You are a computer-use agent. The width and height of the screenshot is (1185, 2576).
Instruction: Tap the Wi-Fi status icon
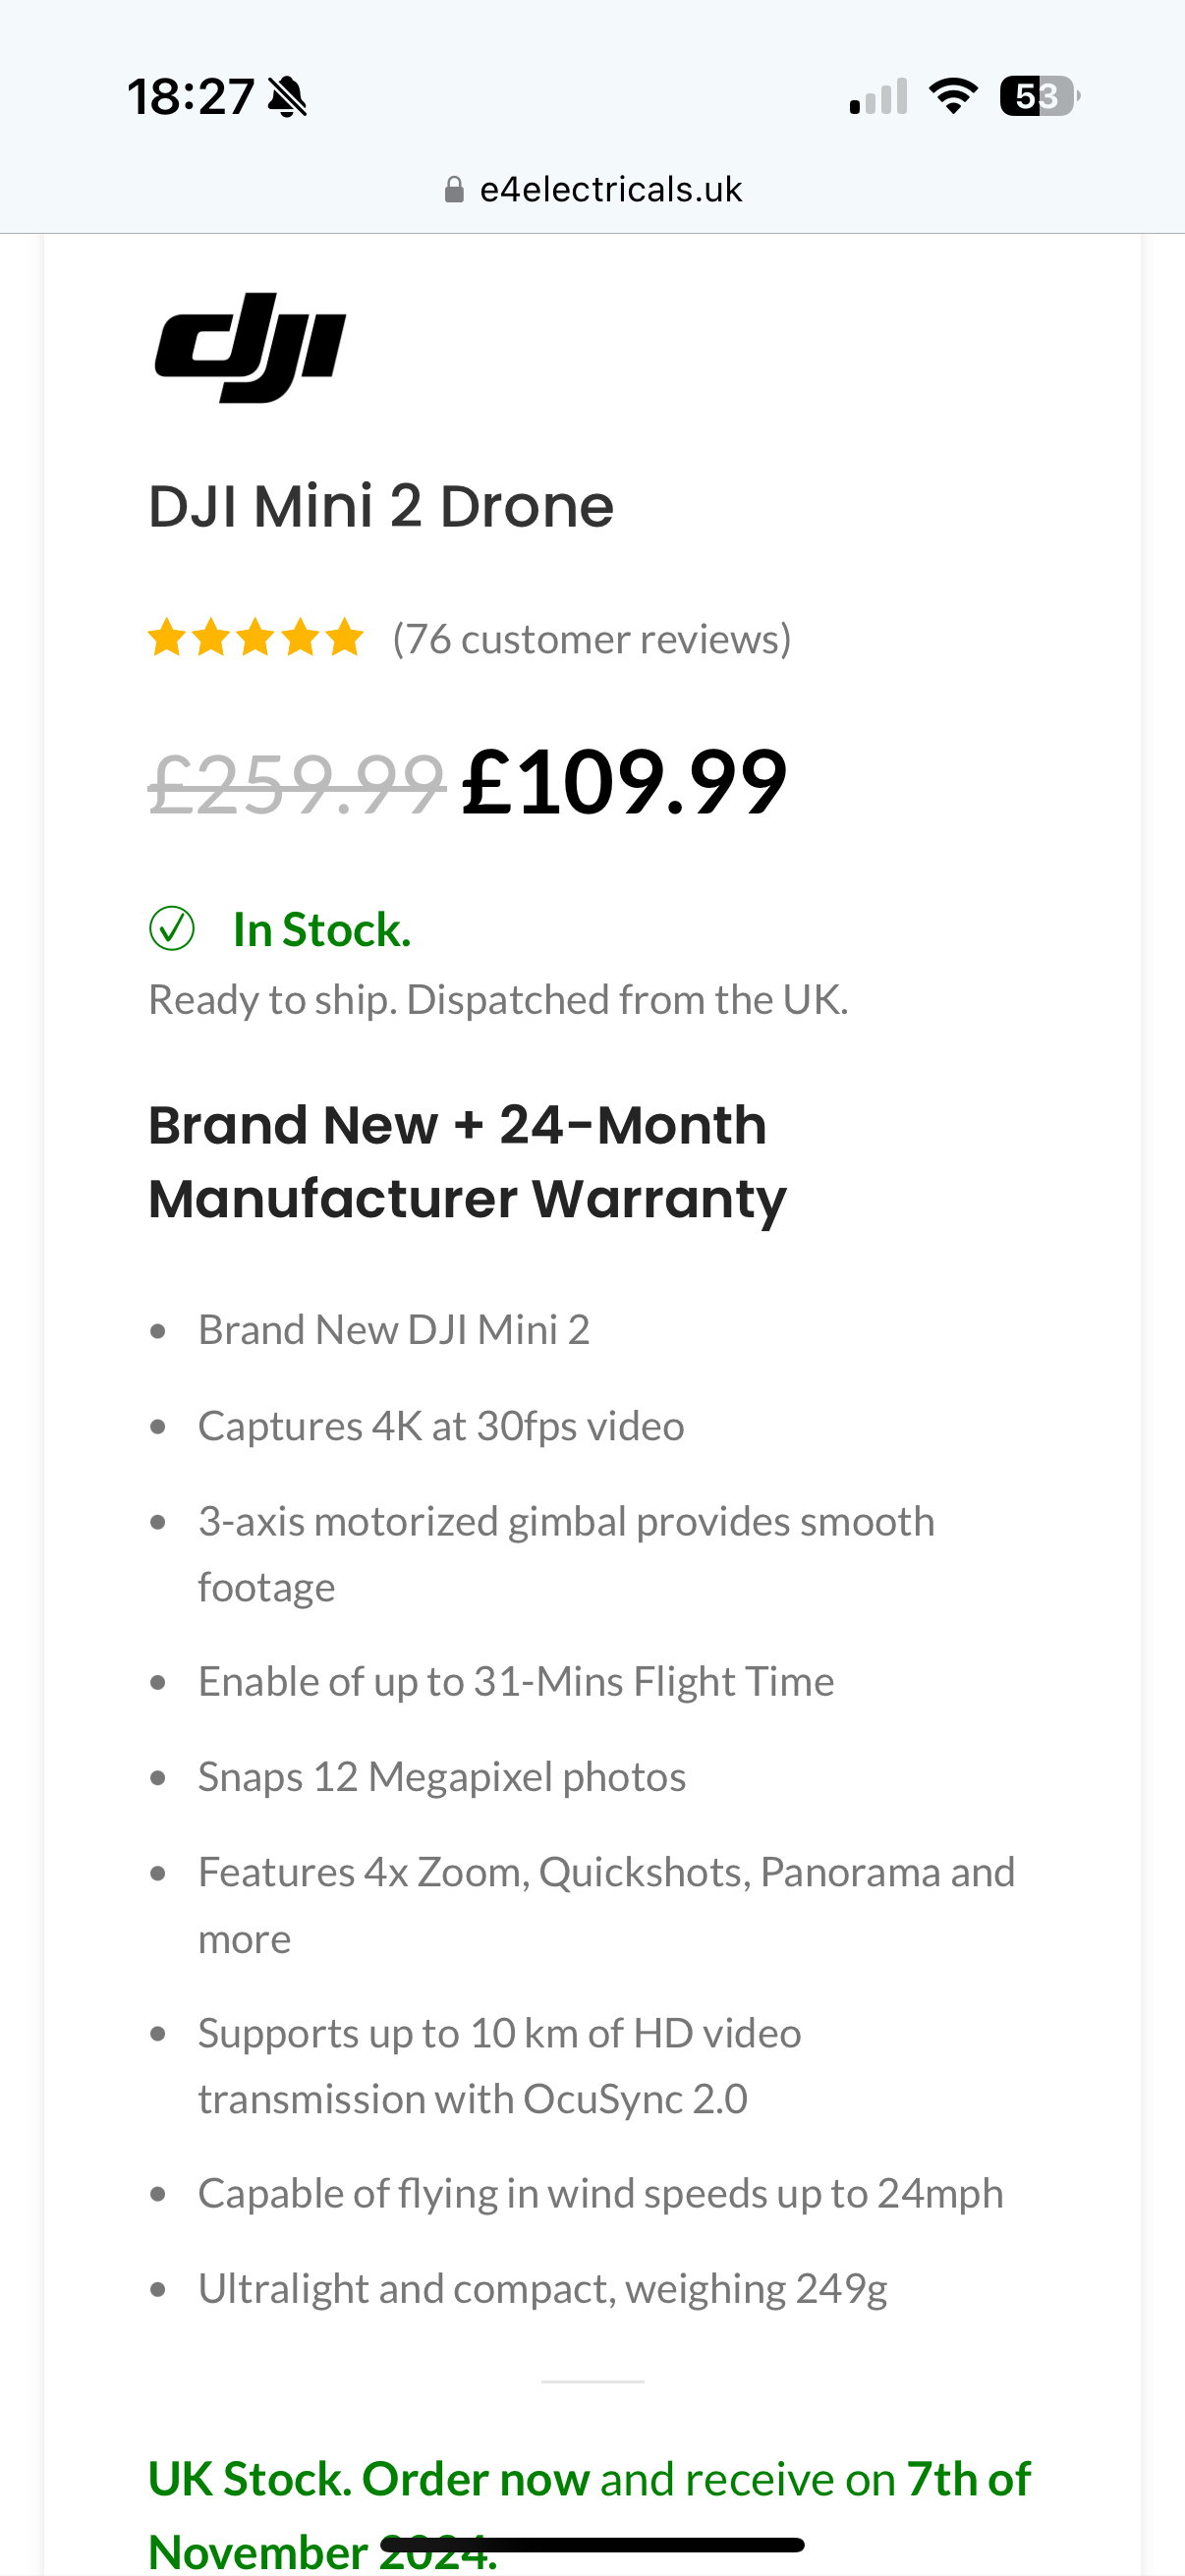[x=953, y=96]
